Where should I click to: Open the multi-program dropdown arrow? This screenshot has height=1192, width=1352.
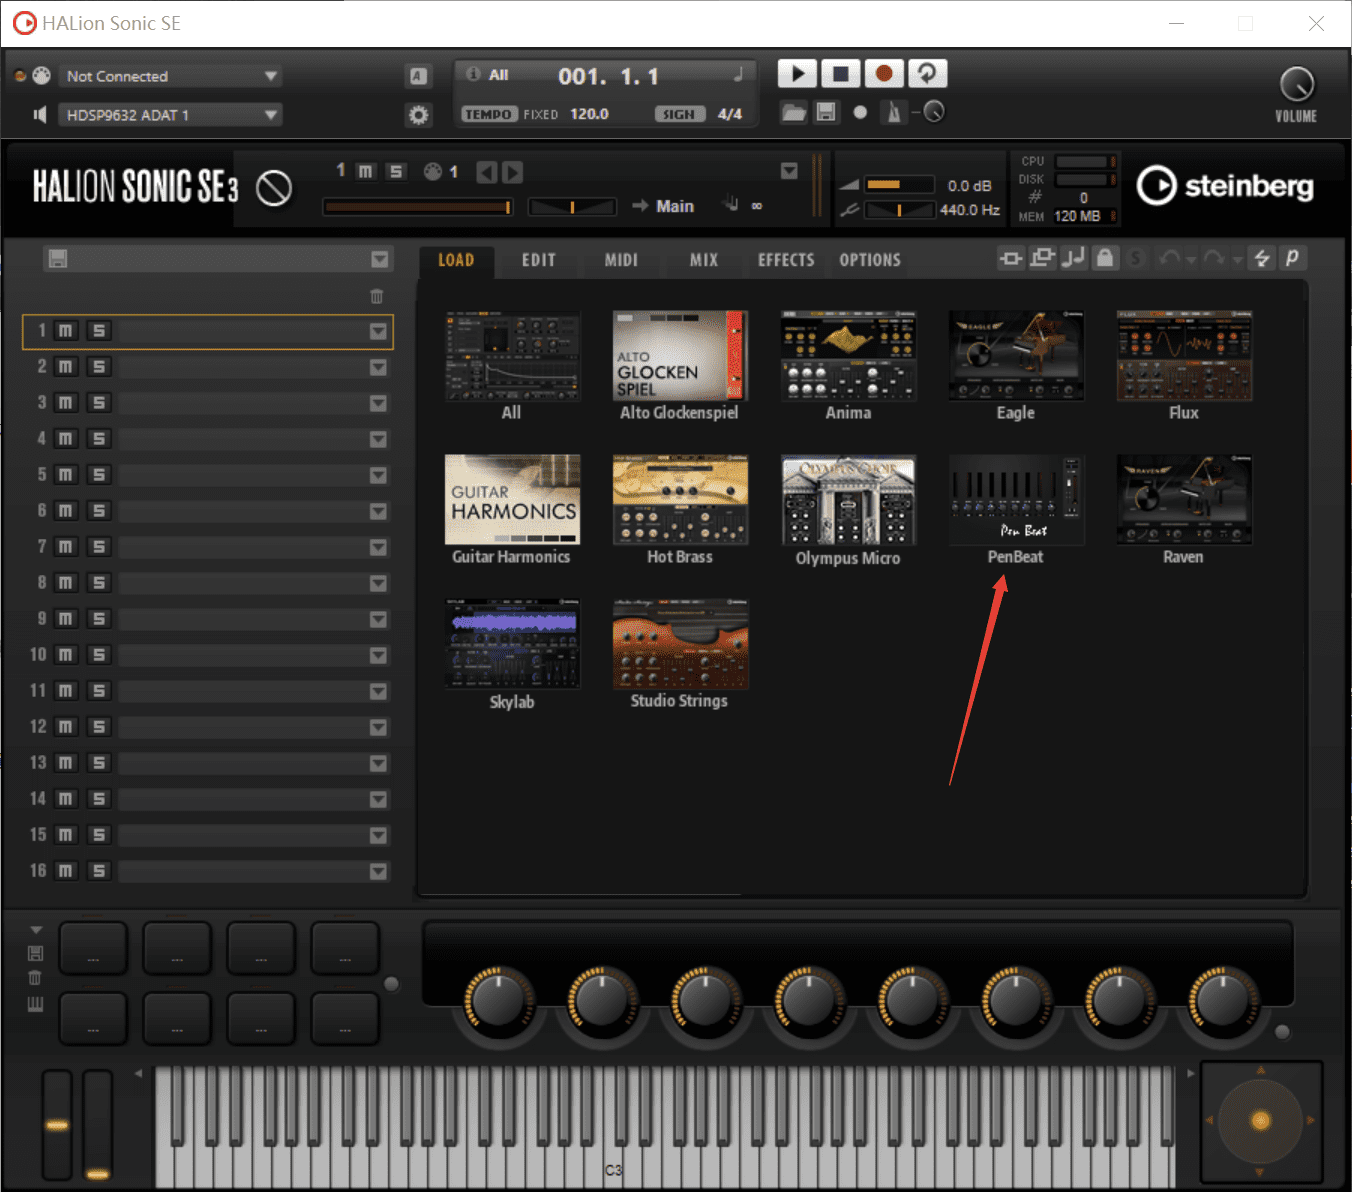coord(380,260)
